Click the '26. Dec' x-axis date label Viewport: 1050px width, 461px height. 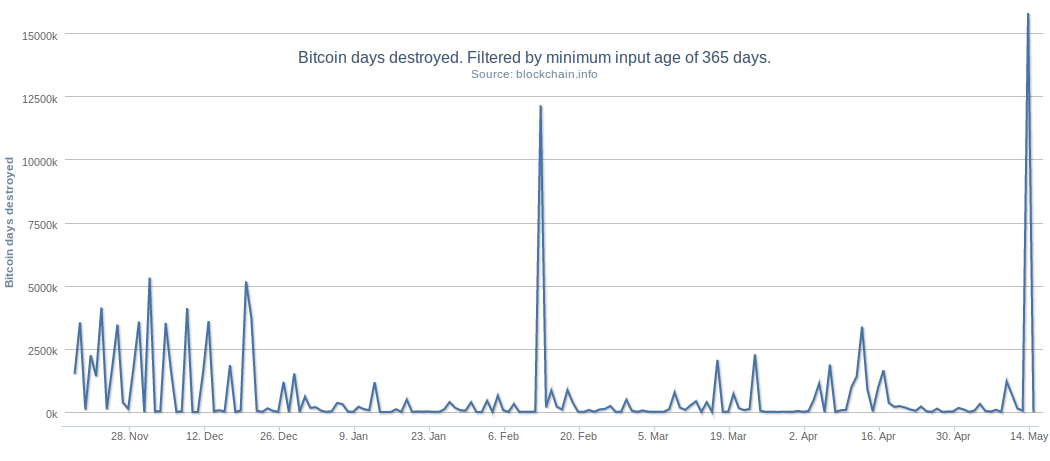tap(280, 437)
